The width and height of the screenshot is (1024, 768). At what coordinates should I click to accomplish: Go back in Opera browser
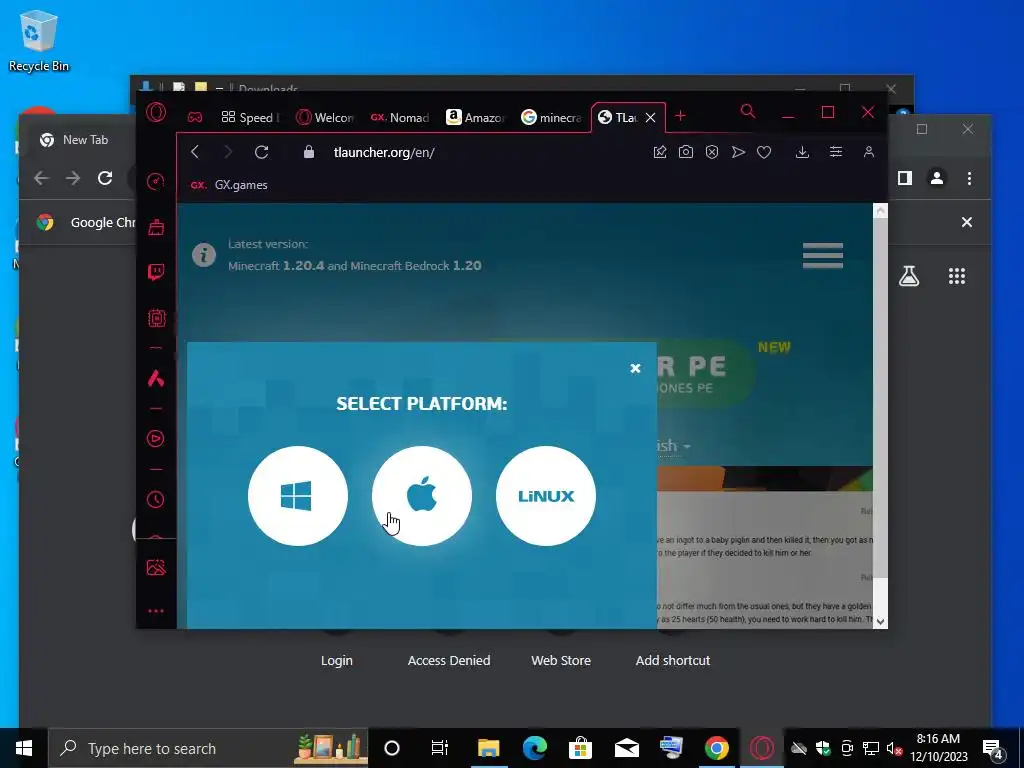(x=195, y=152)
